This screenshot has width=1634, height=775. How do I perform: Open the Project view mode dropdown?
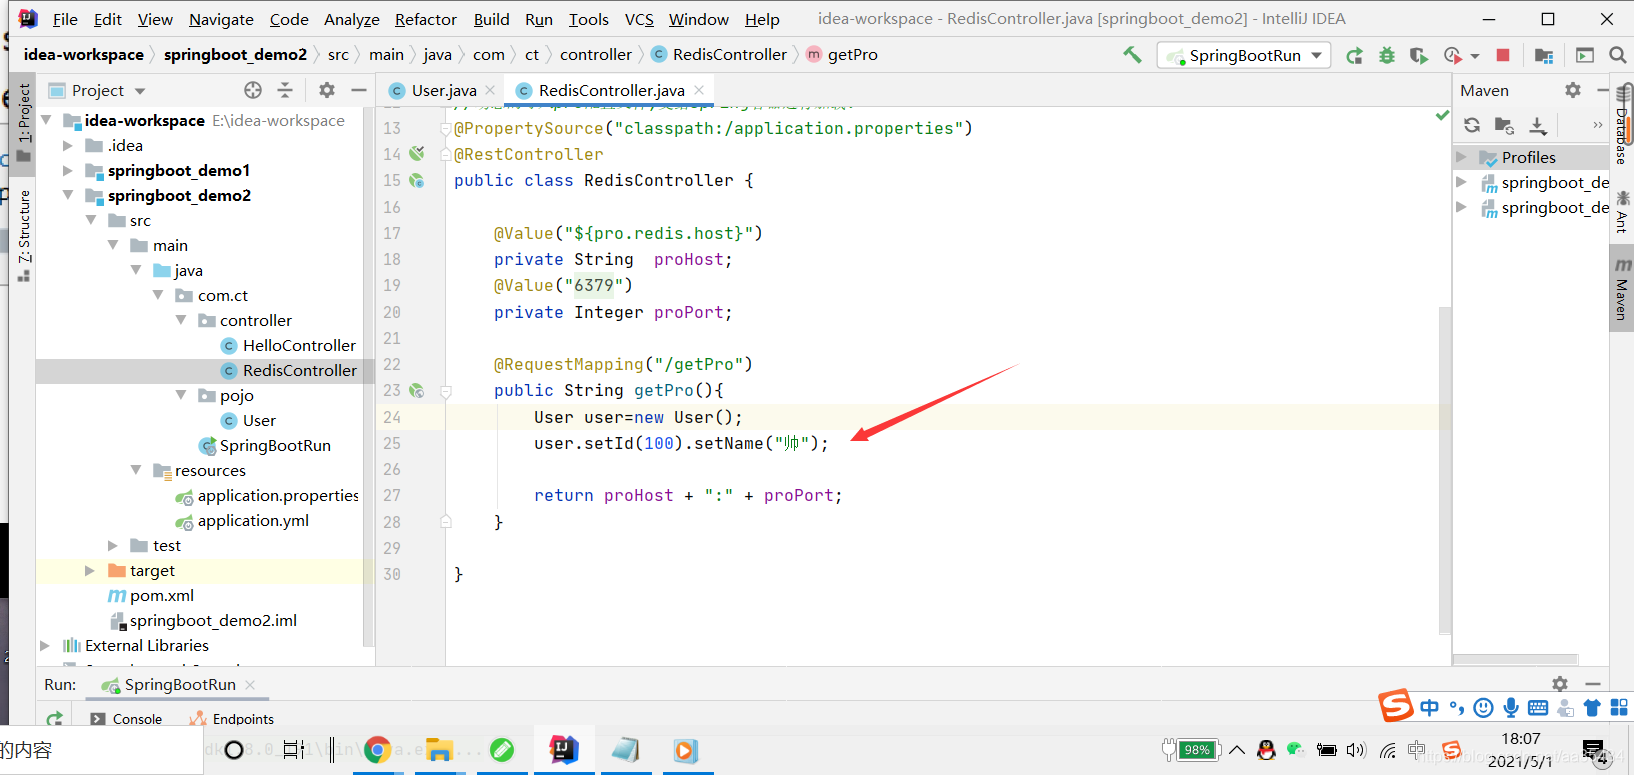coord(140,91)
